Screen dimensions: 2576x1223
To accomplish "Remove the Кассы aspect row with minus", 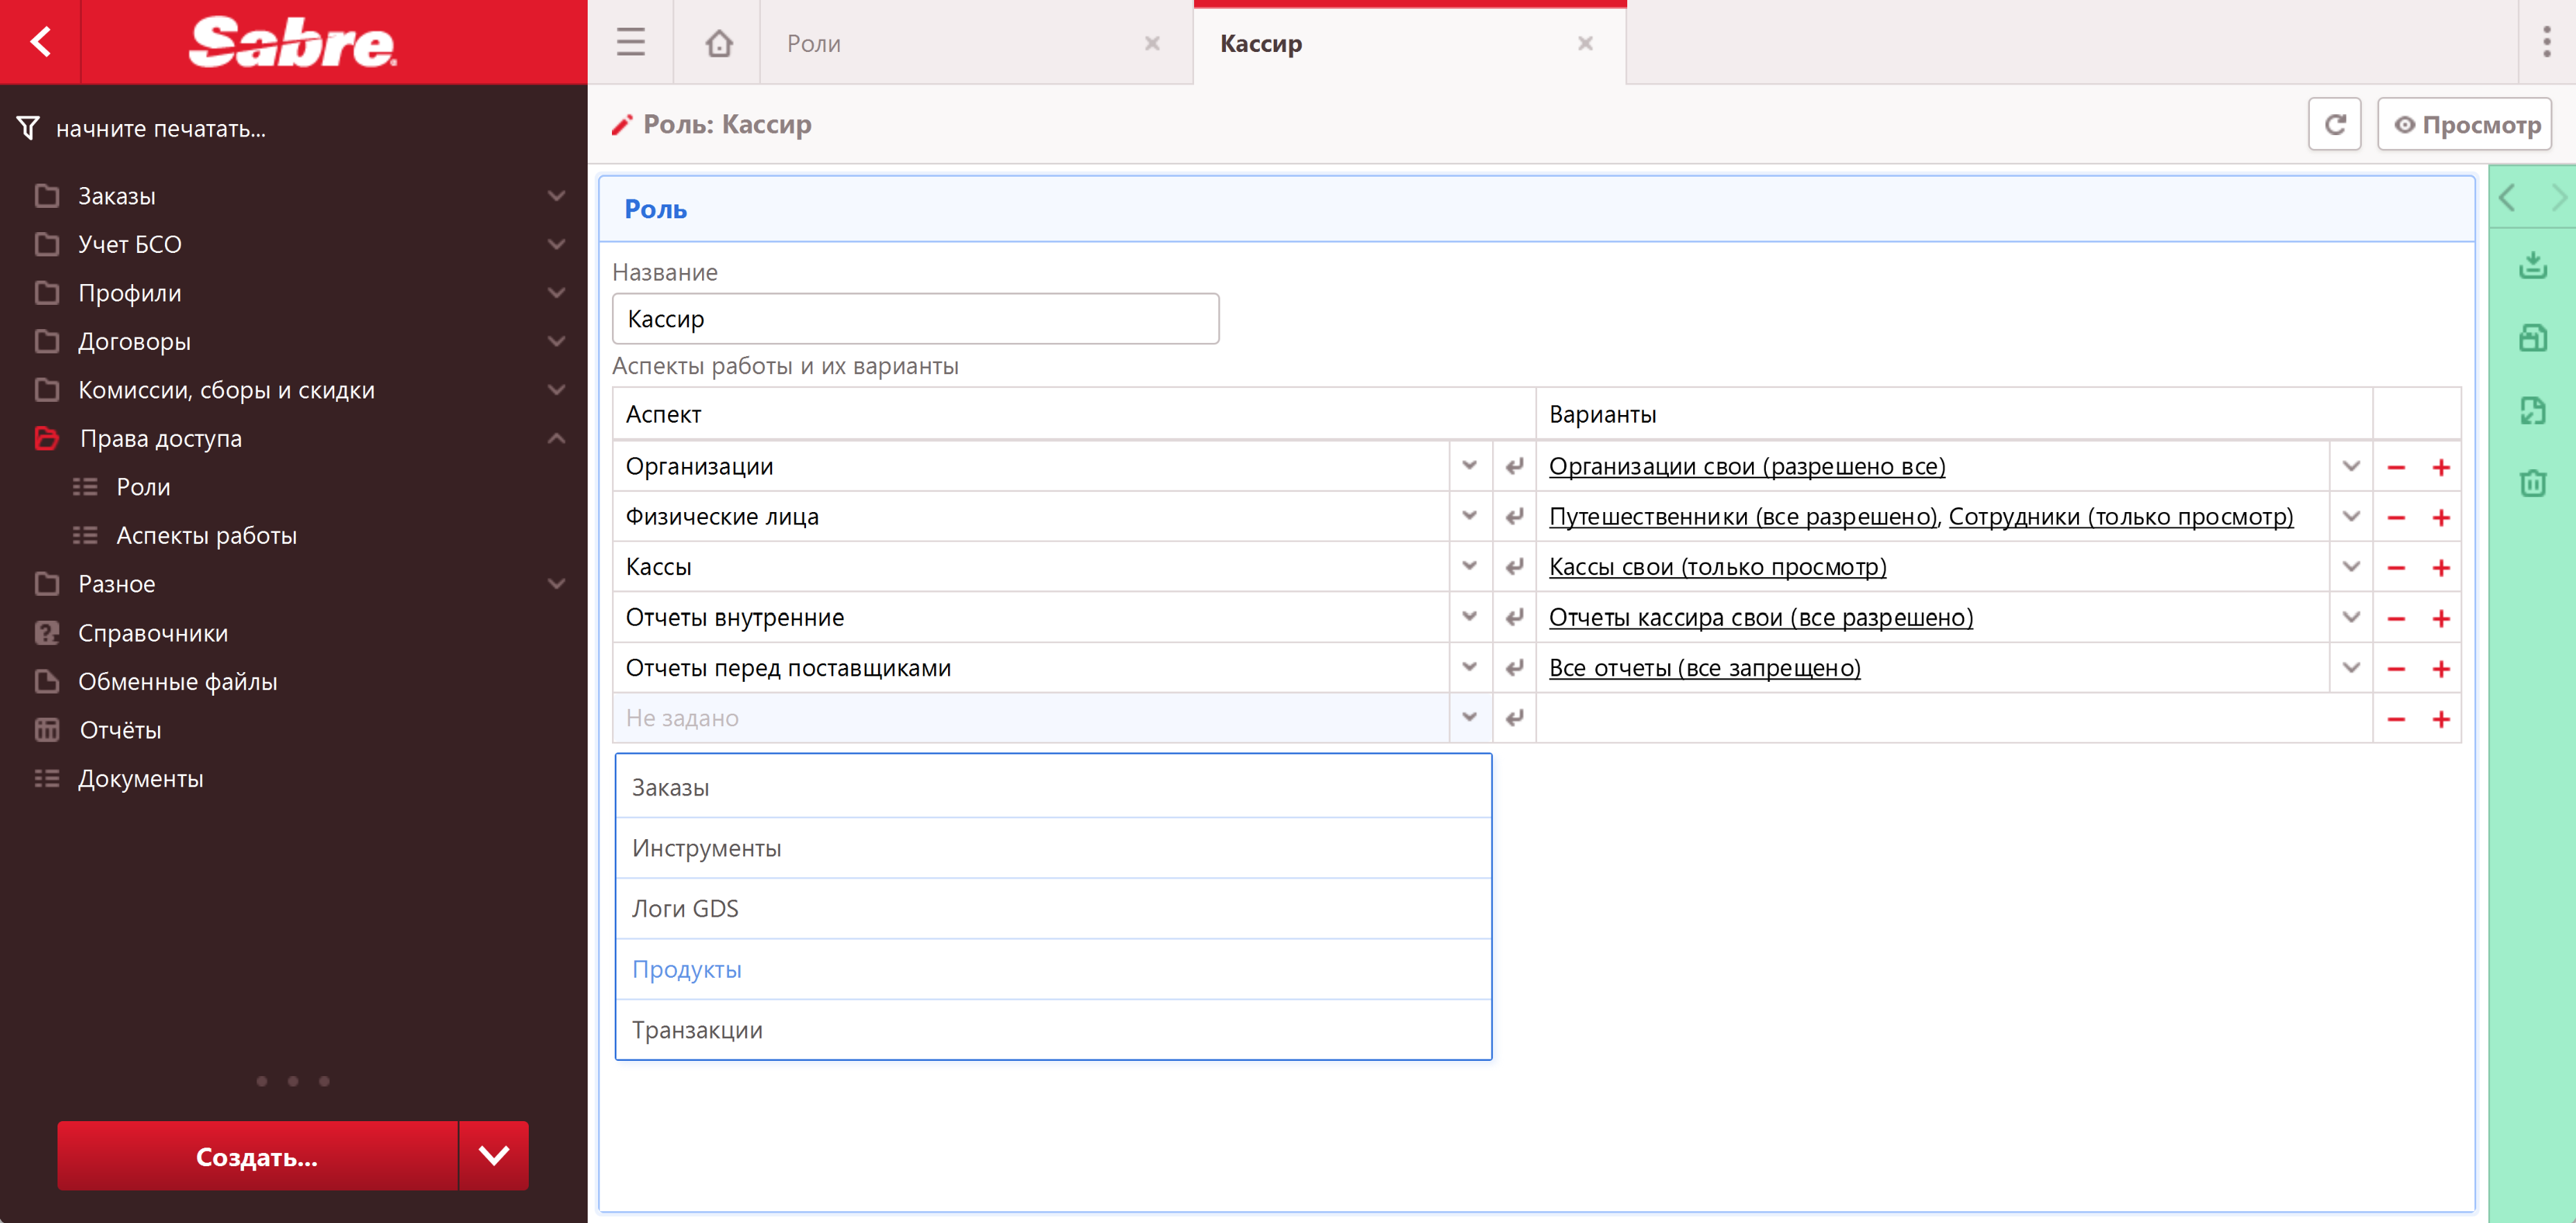I will 2396,568.
